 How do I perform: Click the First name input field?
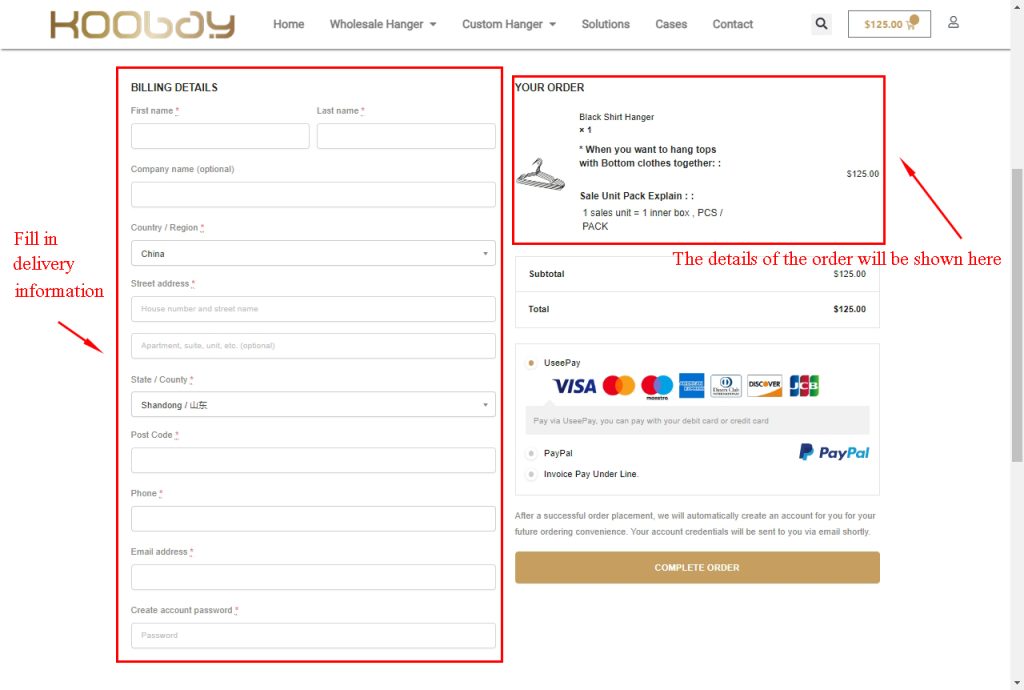tap(220, 136)
